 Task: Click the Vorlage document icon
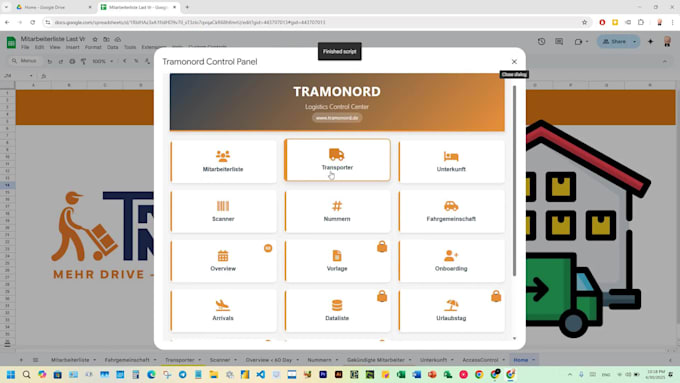pyautogui.click(x=337, y=255)
